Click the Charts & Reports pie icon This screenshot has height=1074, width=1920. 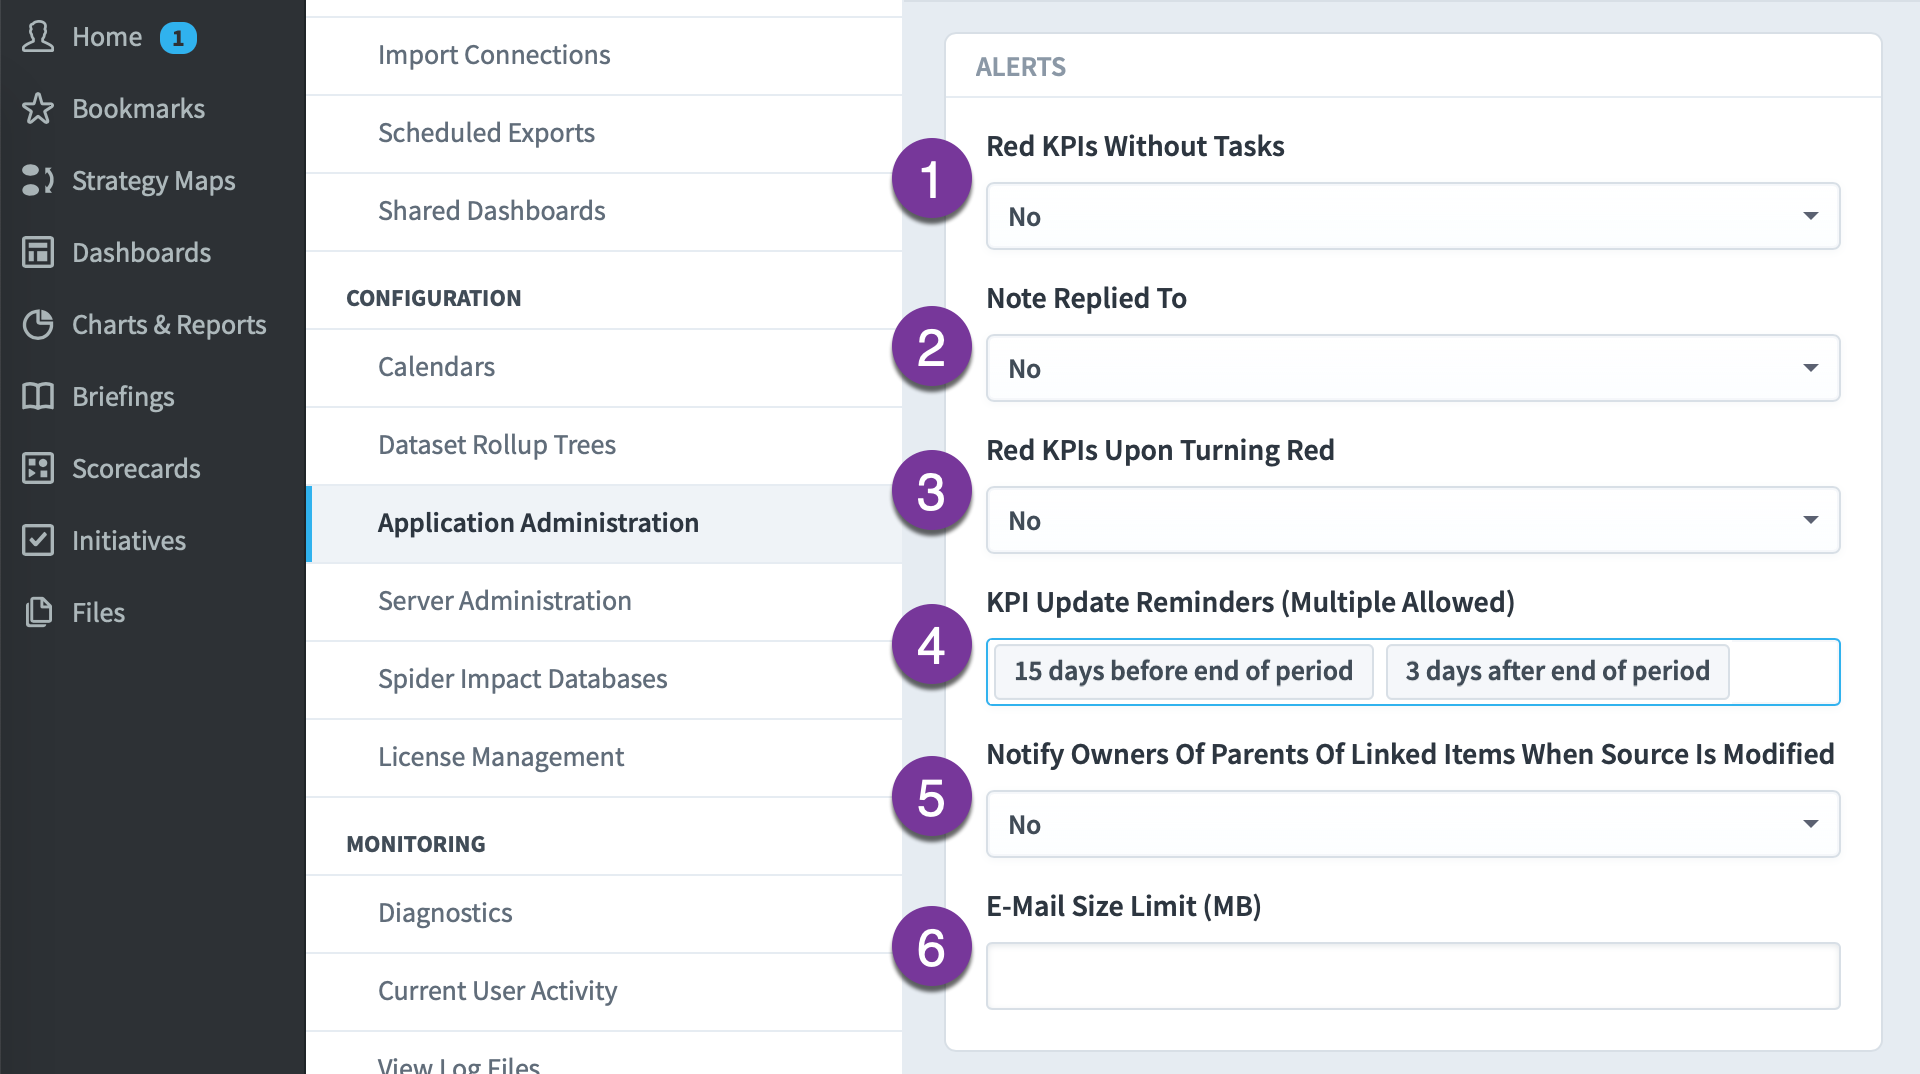38,325
